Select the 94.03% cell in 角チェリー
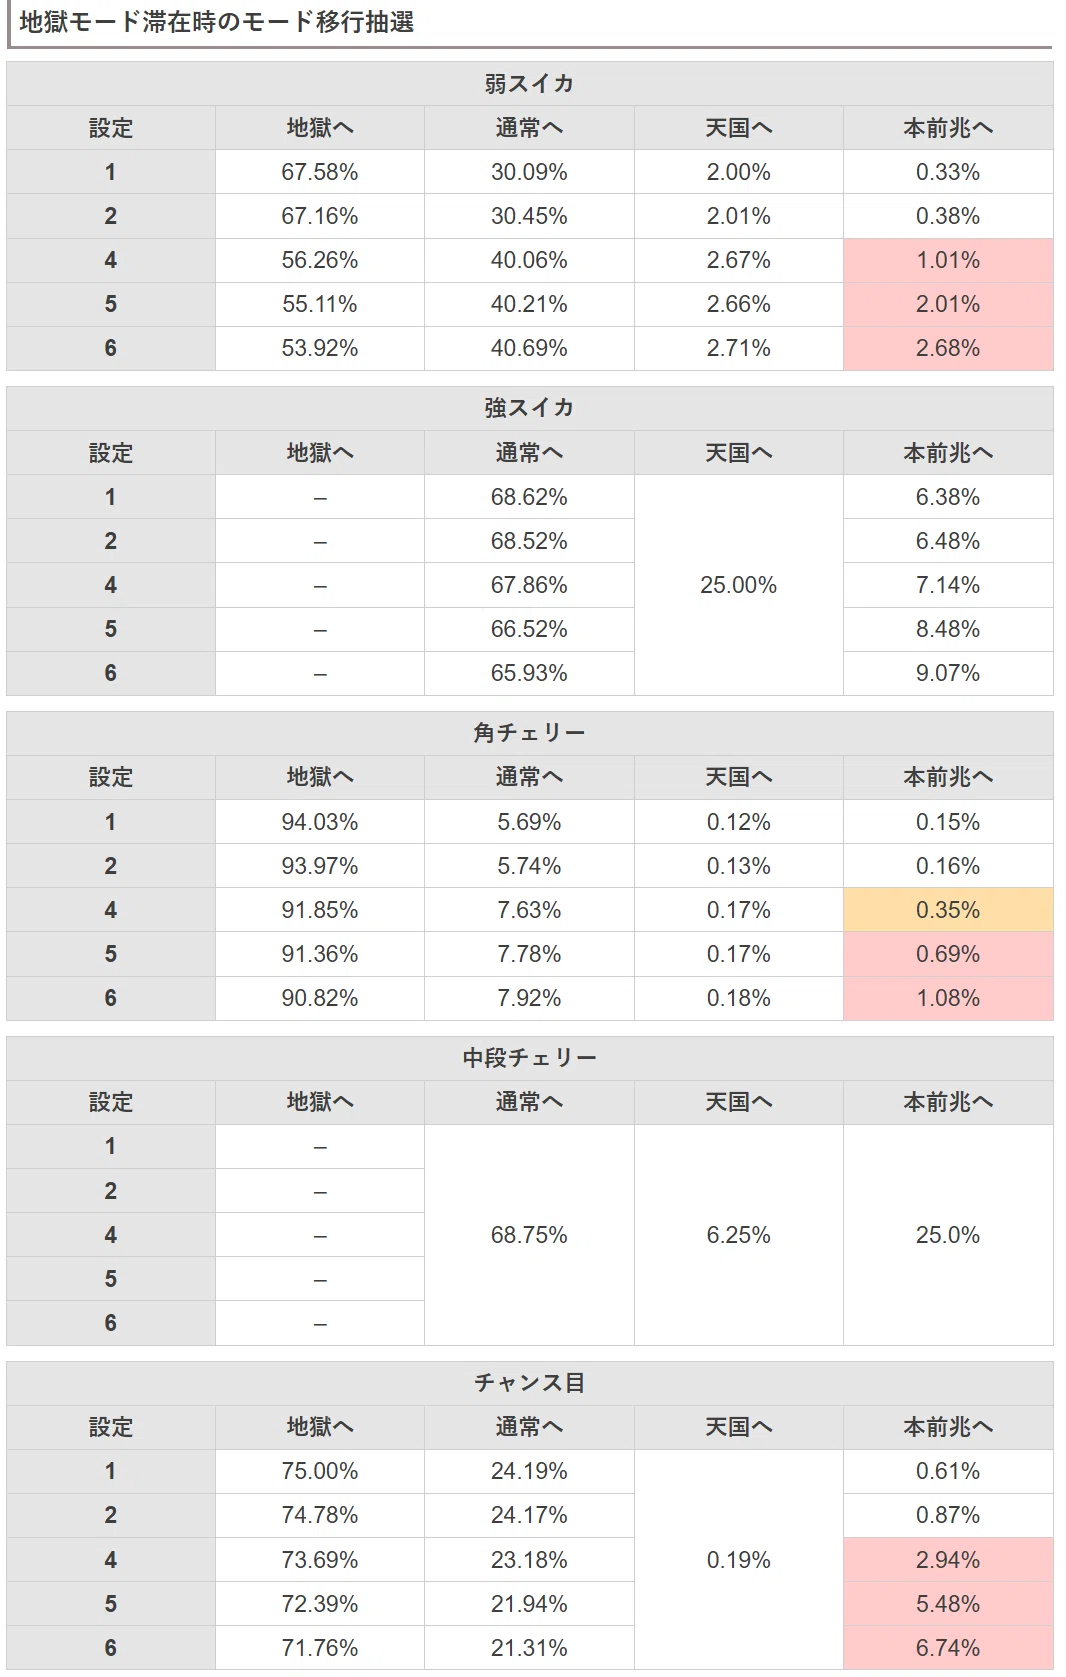The image size is (1066, 1677). click(320, 822)
